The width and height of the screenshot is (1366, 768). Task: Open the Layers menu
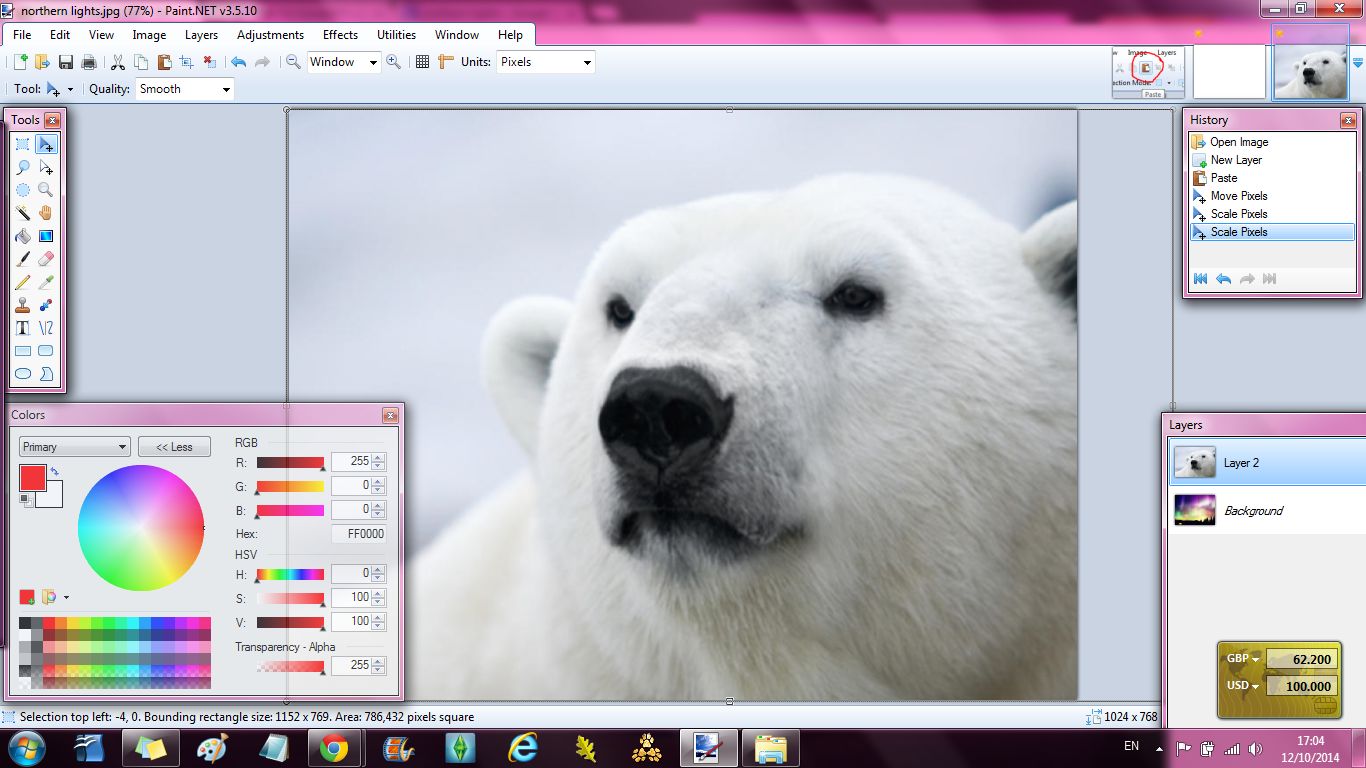[201, 34]
